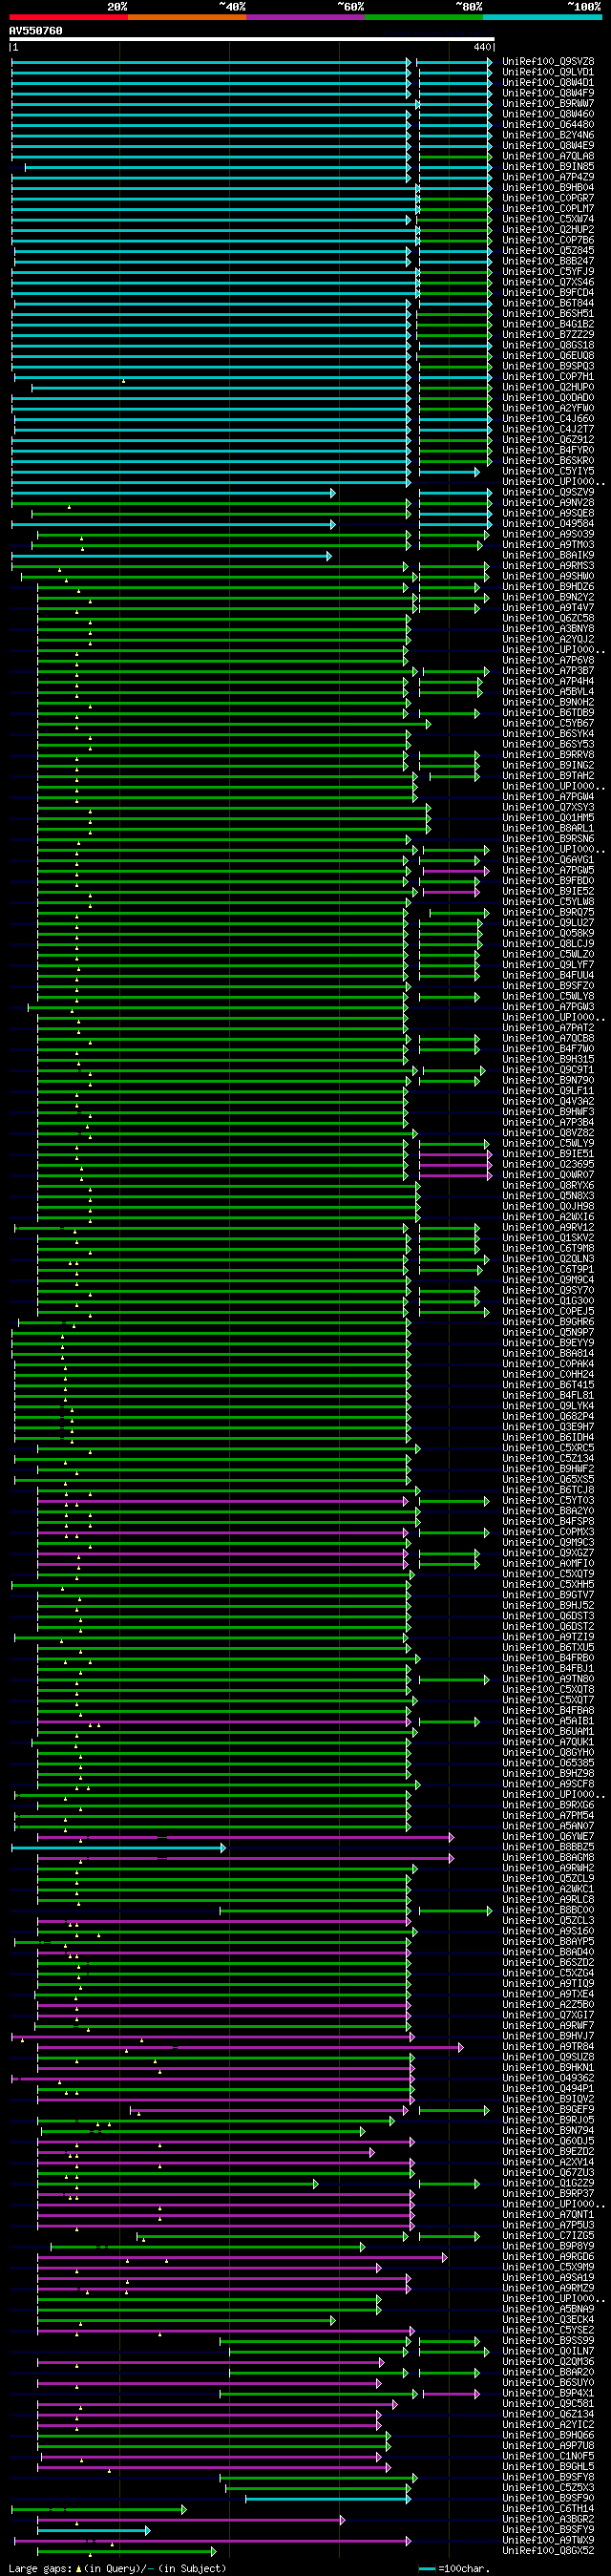
Task: Select the UniRef100_A9TR84 label
Action: pyautogui.click(x=548, y=2046)
